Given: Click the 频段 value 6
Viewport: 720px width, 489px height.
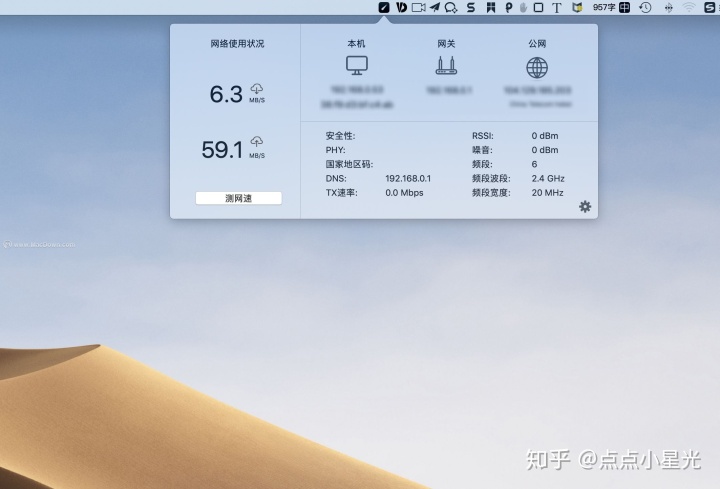Looking at the screenshot, I should pos(534,164).
